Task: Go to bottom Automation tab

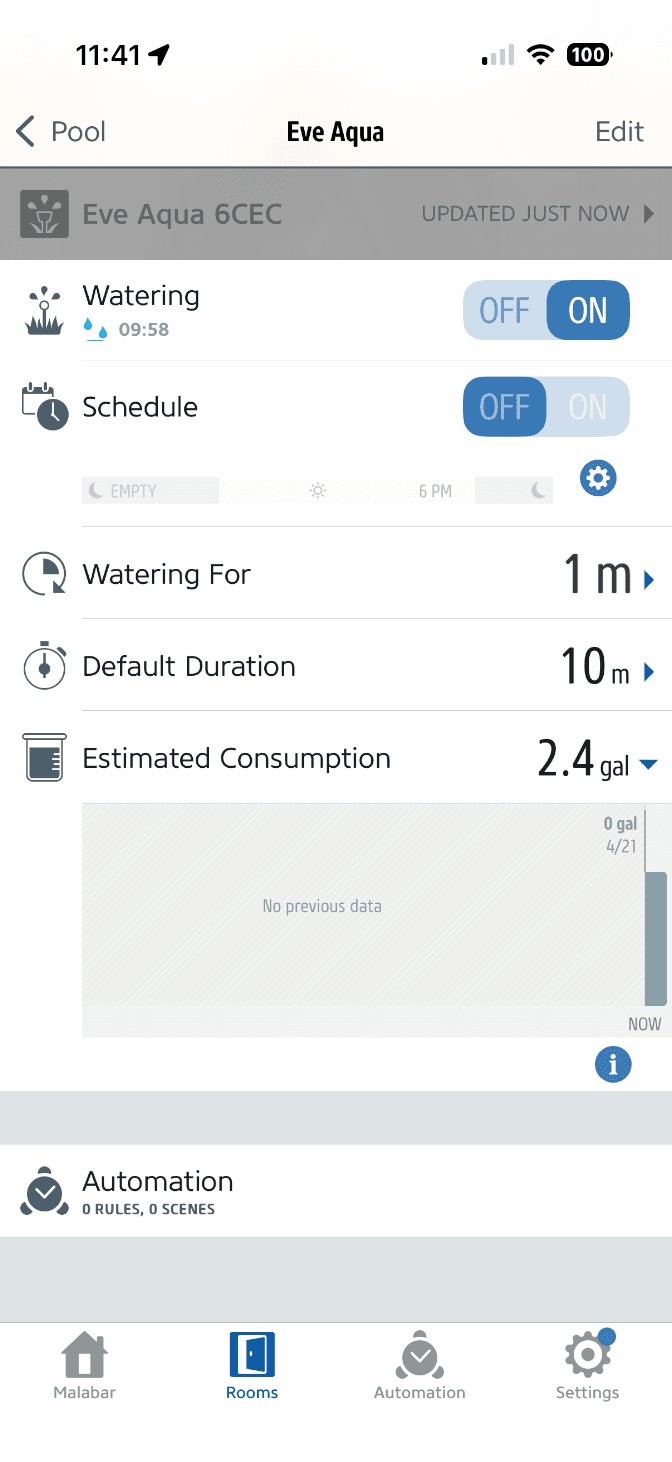Action: coord(419,1367)
